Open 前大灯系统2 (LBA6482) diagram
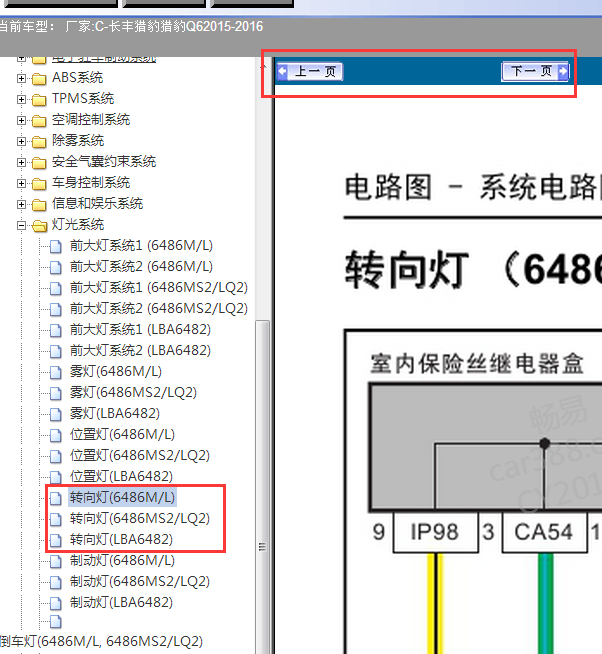Image resolution: width=602 pixels, height=654 pixels. coord(140,350)
